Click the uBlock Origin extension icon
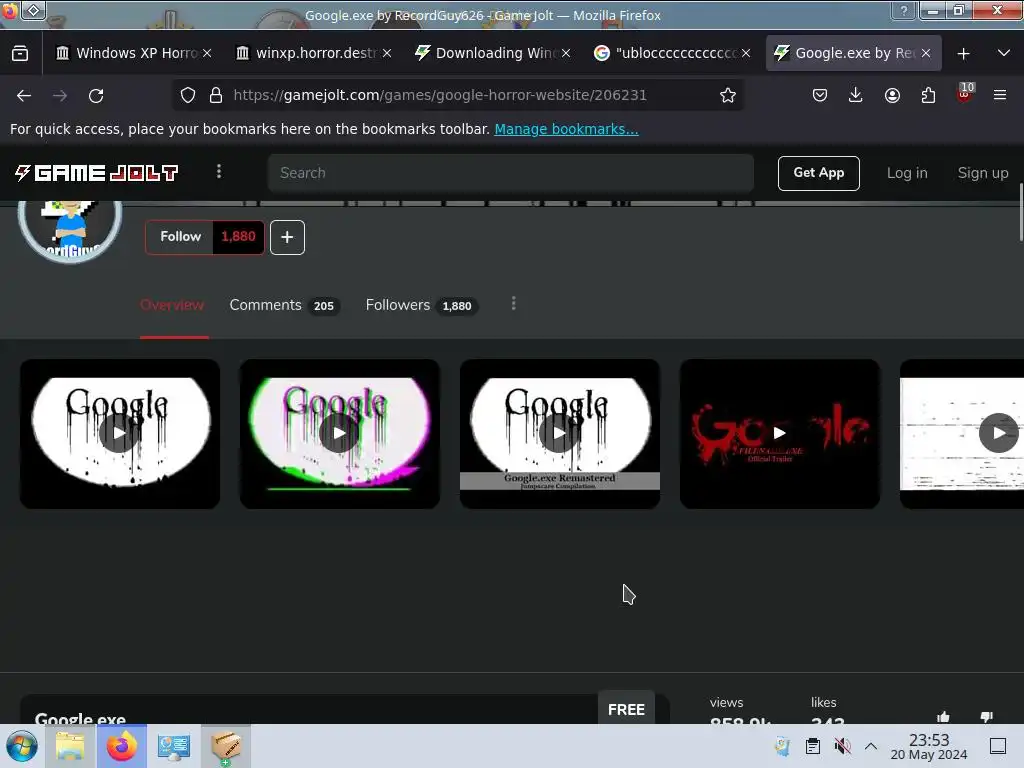1024x768 pixels. [x=965, y=93]
